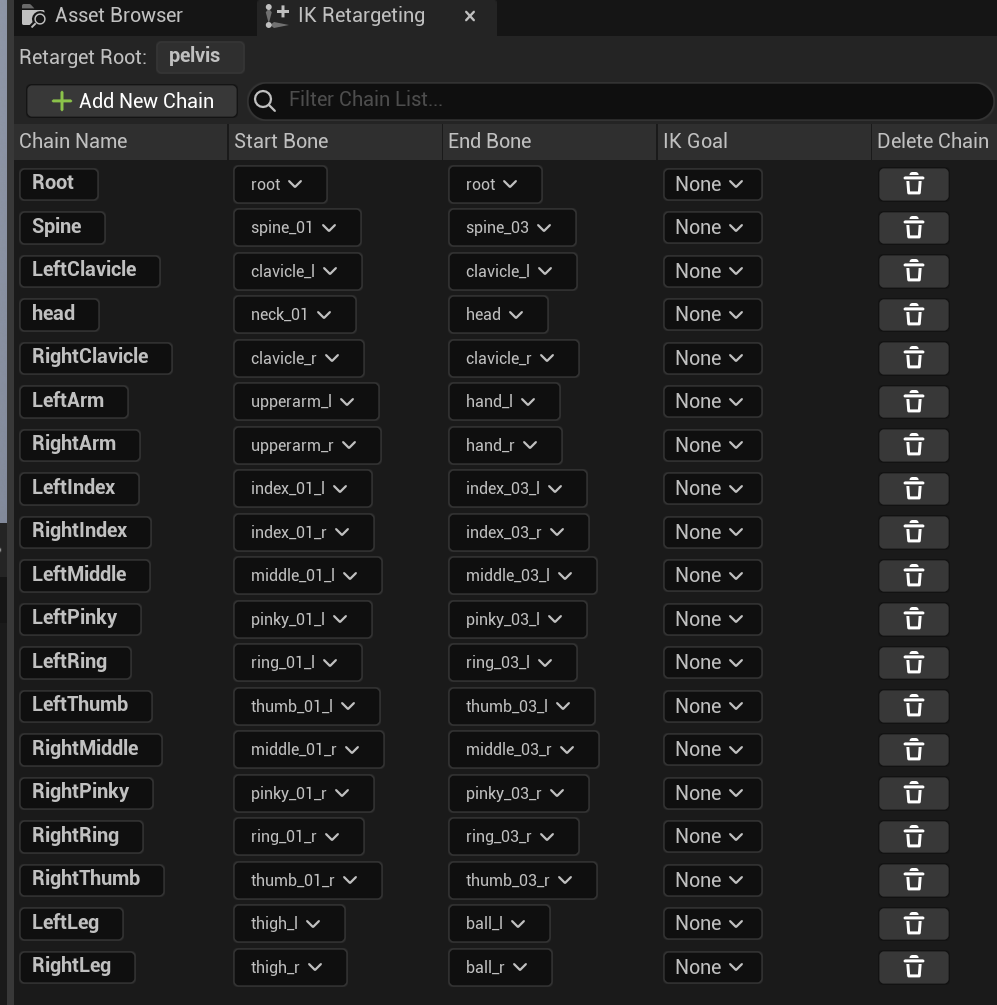Delete the LeftLeg chain
This screenshot has height=1005, width=997.
tap(913, 924)
